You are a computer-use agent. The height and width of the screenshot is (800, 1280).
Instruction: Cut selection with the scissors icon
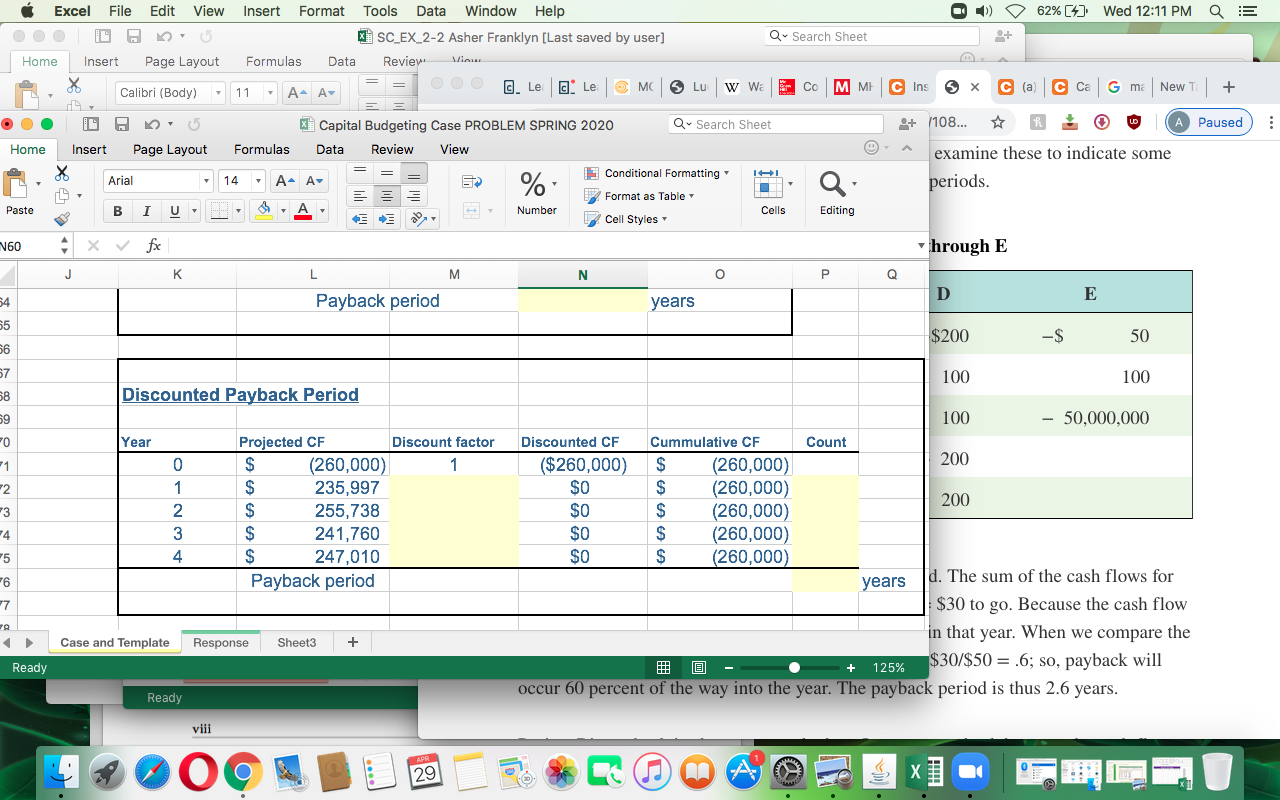click(62, 173)
